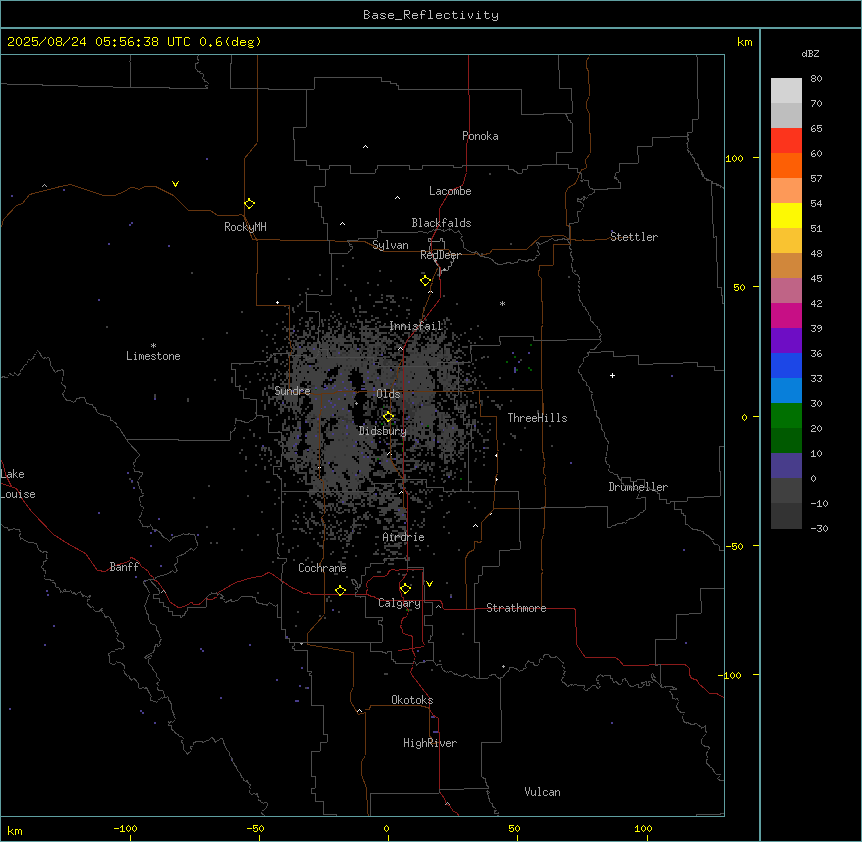Select the yellow diamond marker below Cochrane
Image resolution: width=862 pixels, height=842 pixels.
[x=340, y=590]
